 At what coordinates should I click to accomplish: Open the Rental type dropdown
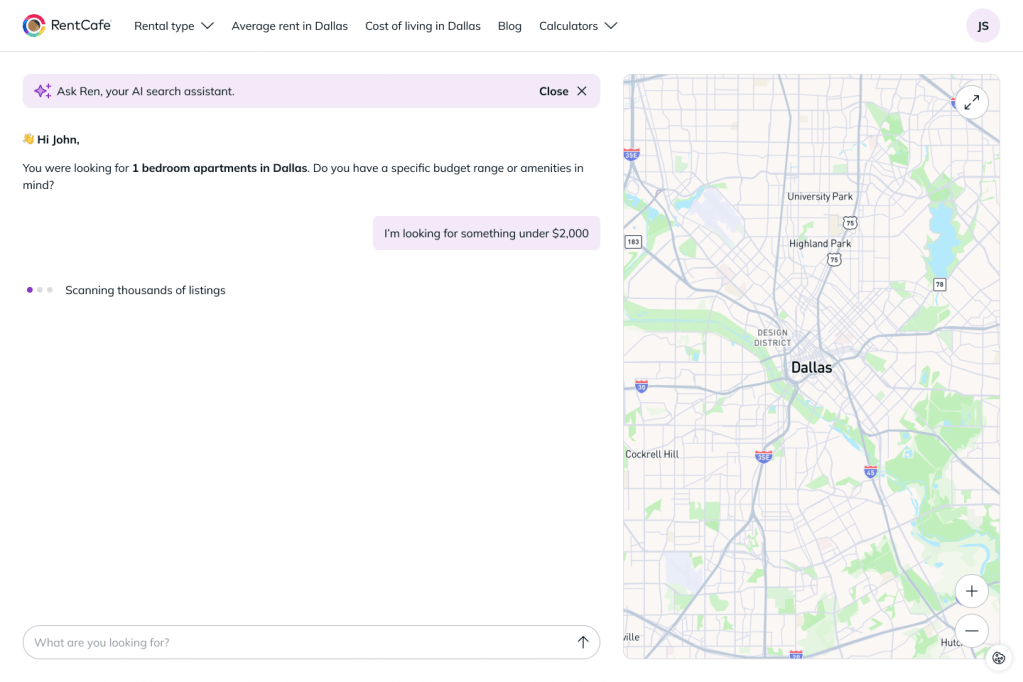click(x=174, y=26)
